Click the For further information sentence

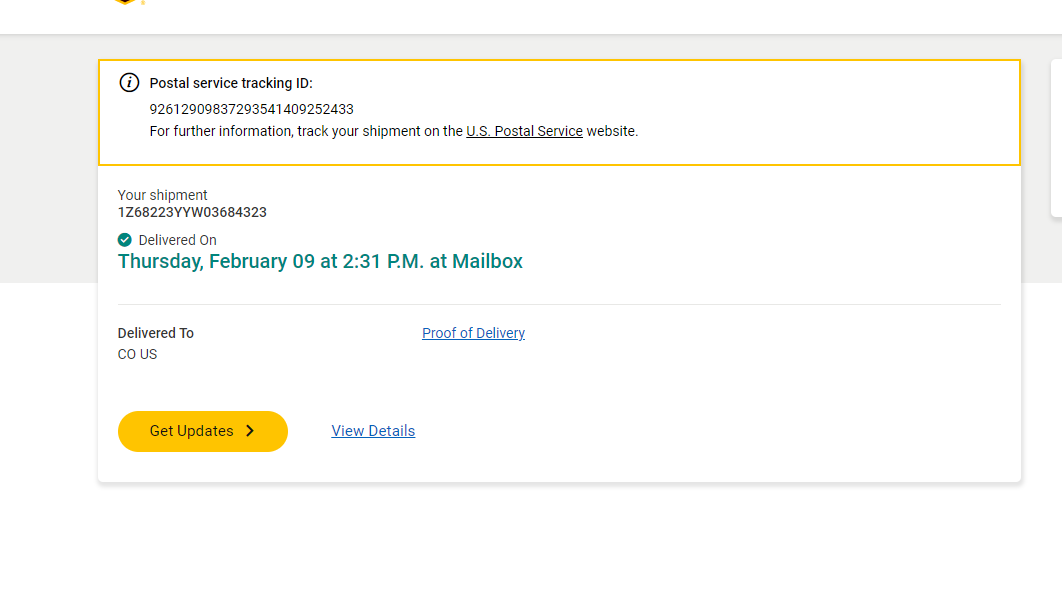[305, 131]
